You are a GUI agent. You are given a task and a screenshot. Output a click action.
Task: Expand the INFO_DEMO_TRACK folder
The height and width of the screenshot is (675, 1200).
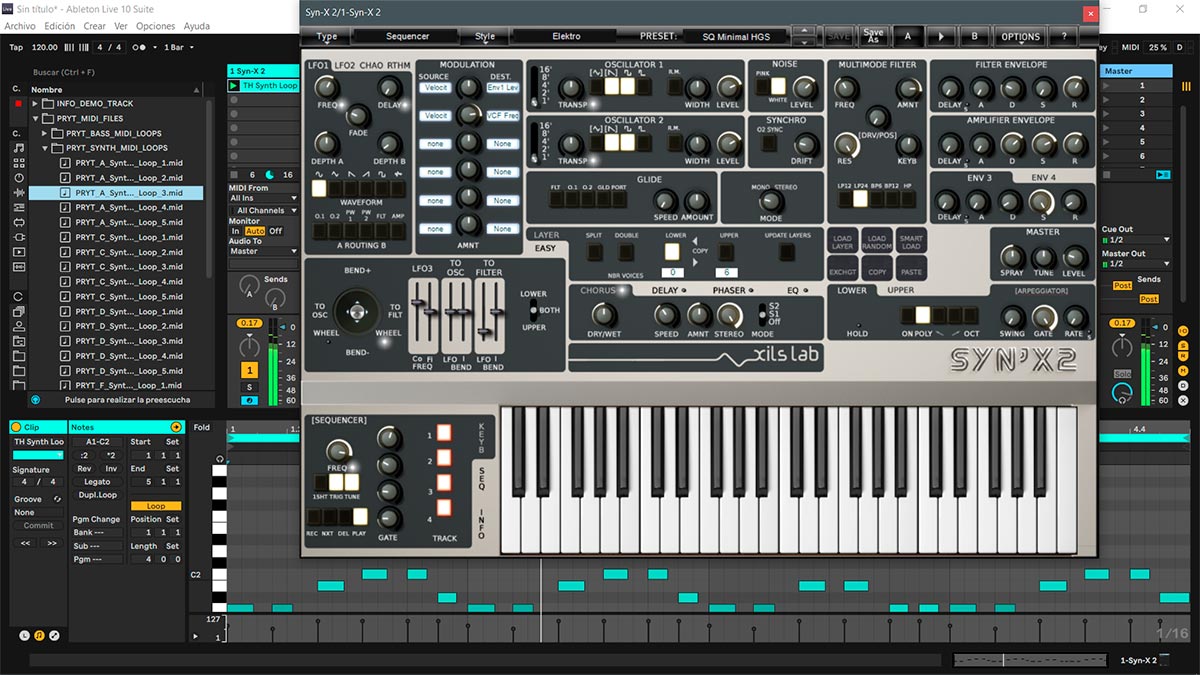click(36, 103)
